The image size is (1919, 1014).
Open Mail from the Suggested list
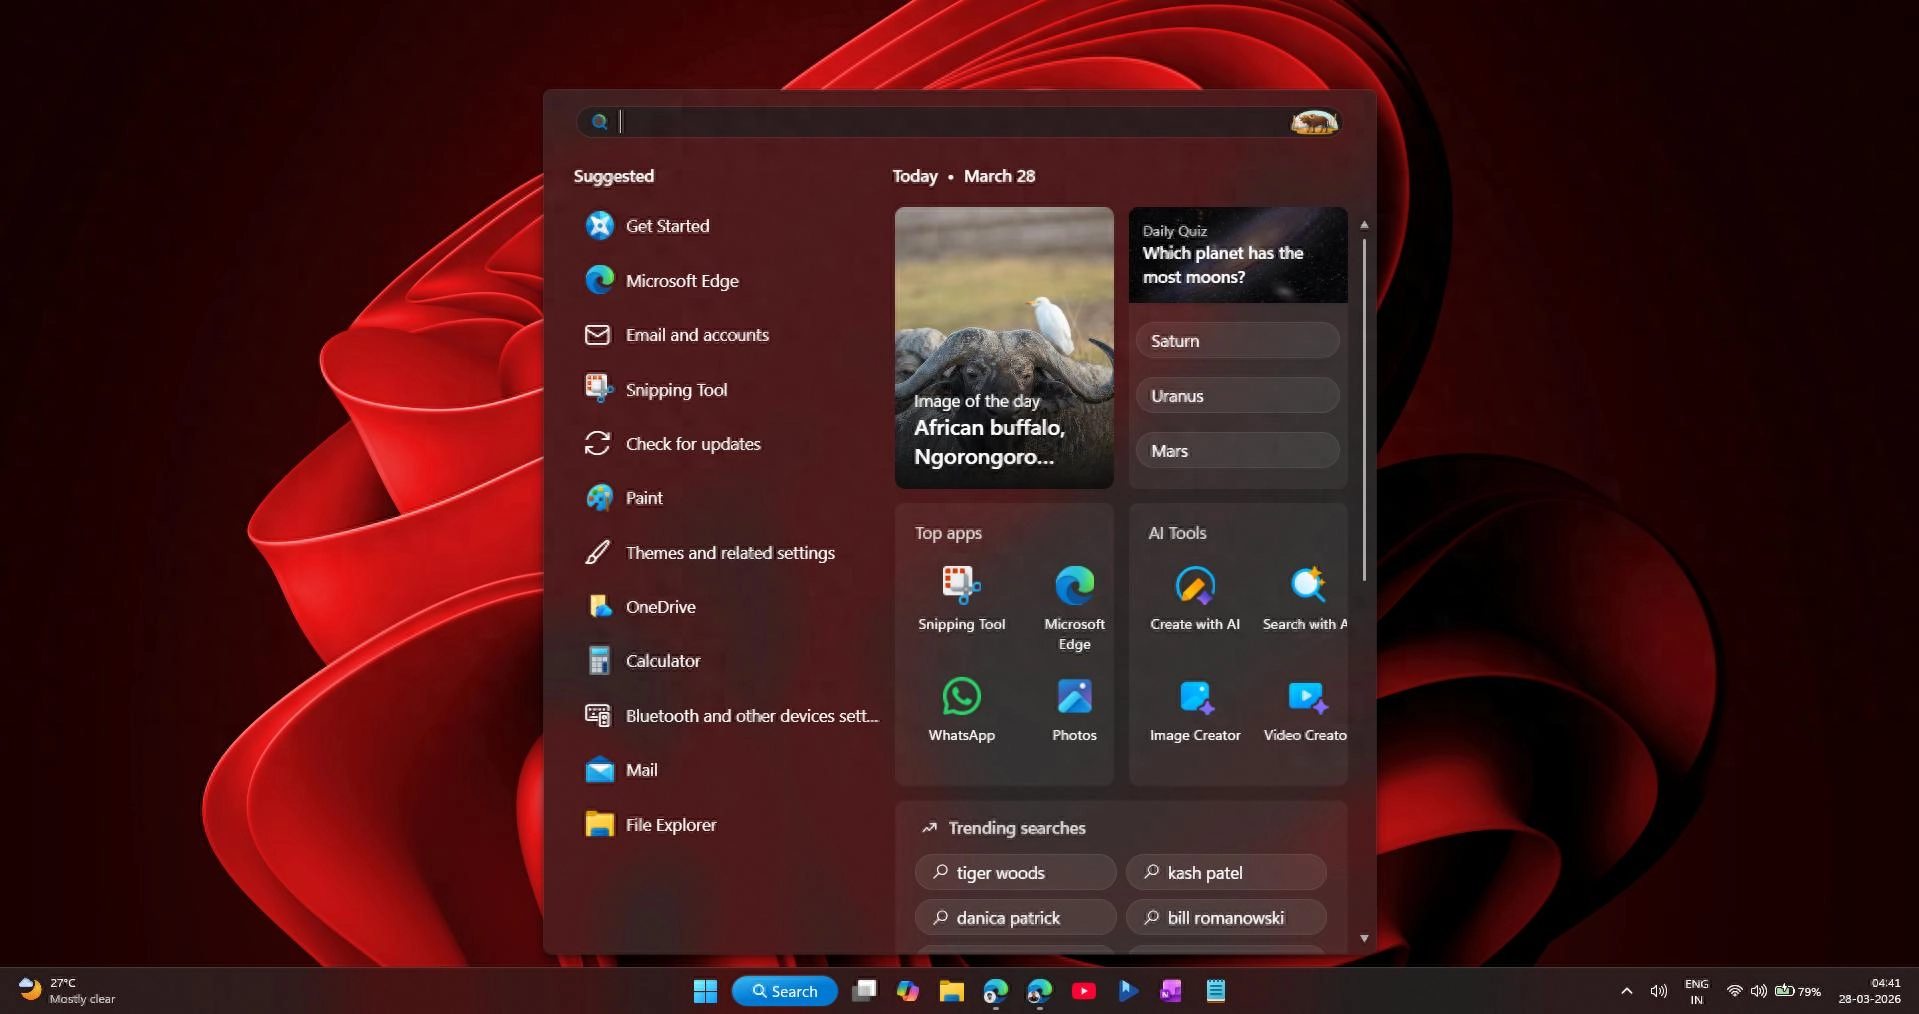(641, 770)
